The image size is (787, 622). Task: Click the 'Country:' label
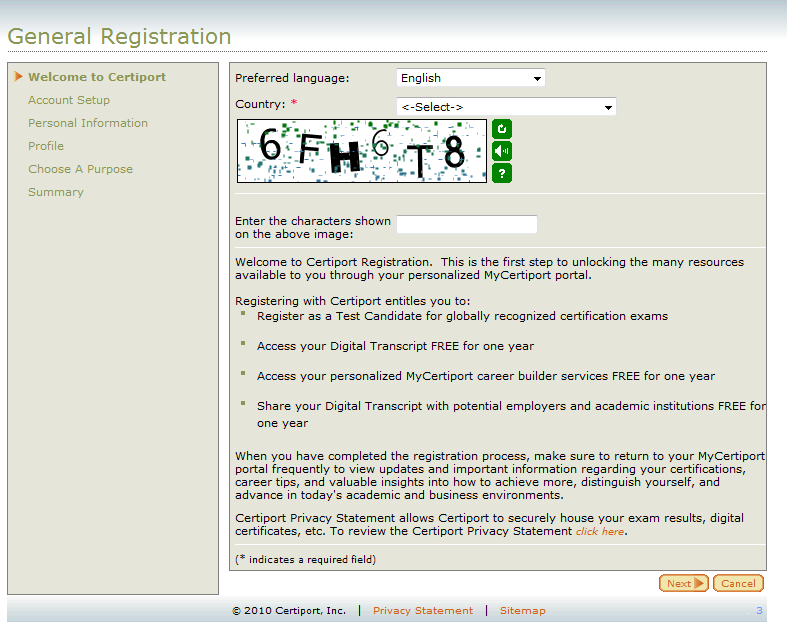pyautogui.click(x=260, y=104)
